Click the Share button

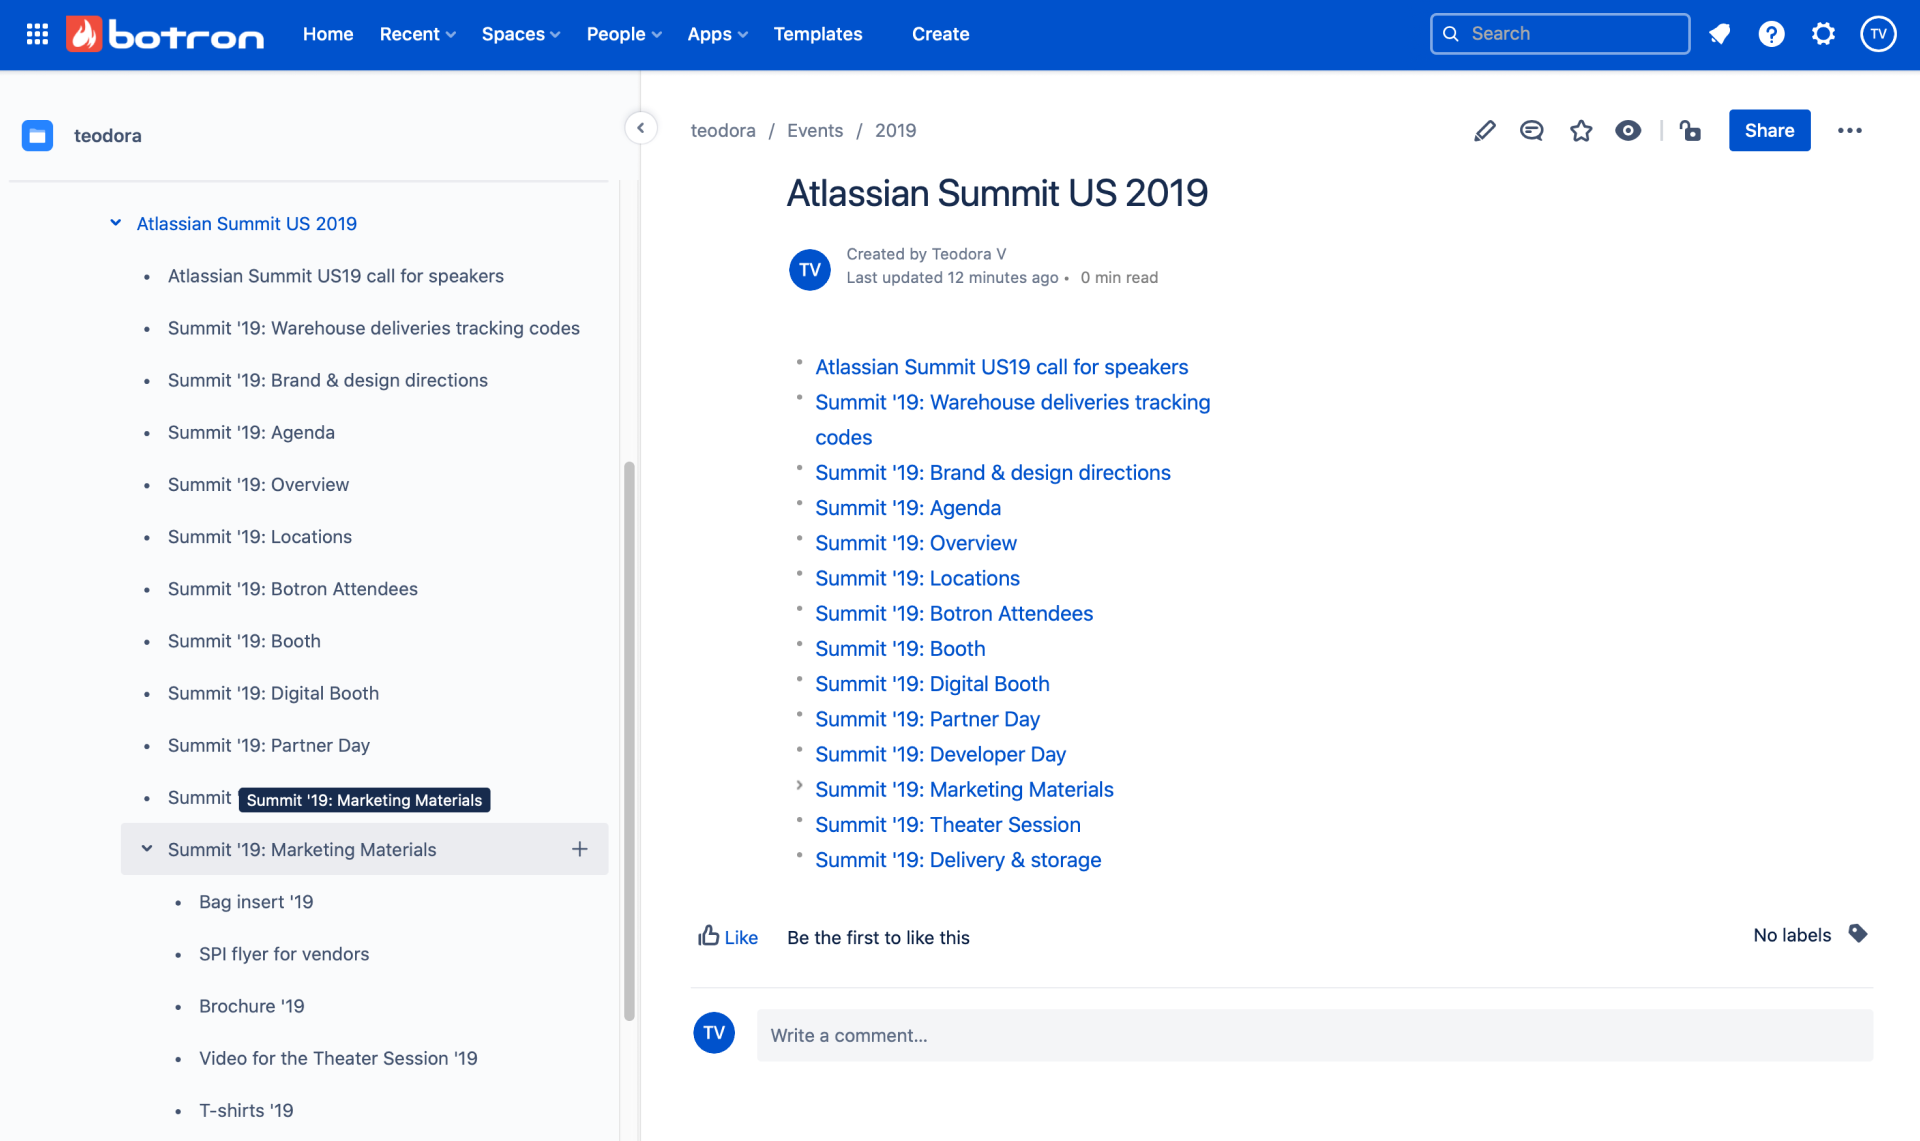1768,130
